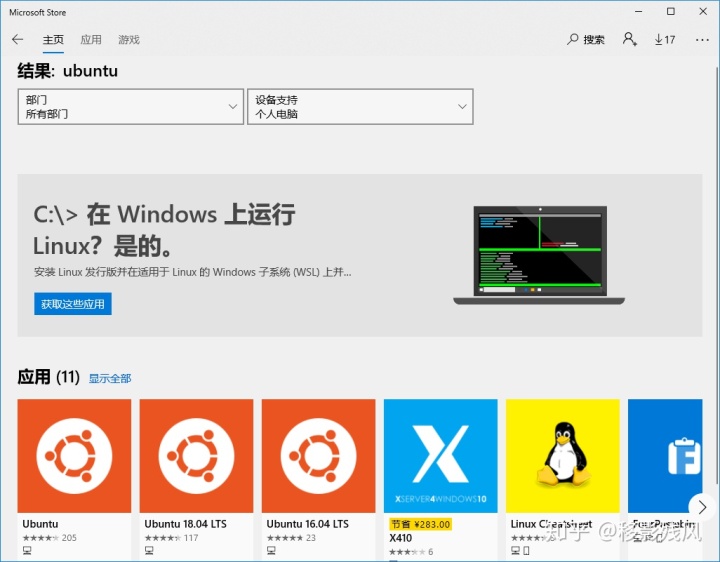Click the vertical scrollbar on the right

(717, 275)
